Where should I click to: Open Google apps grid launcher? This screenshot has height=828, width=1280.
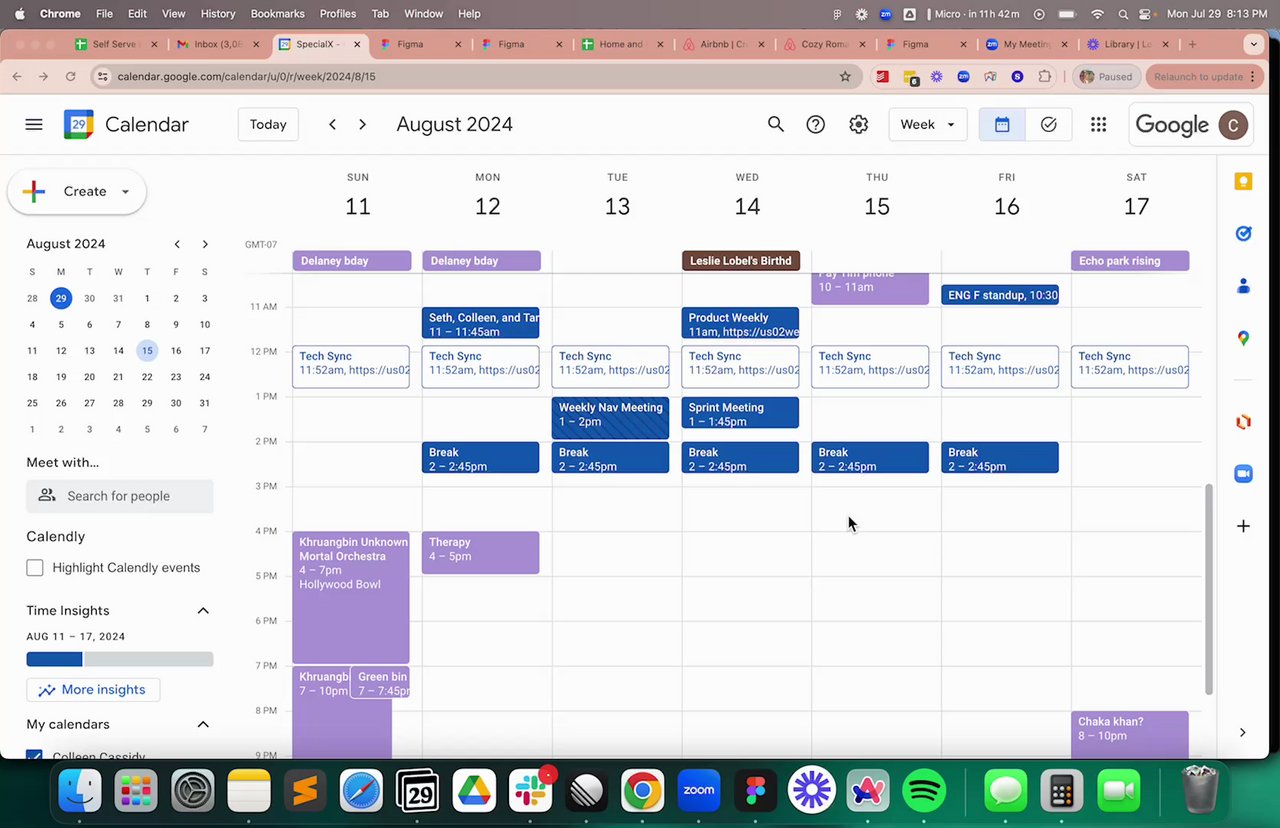(1098, 124)
